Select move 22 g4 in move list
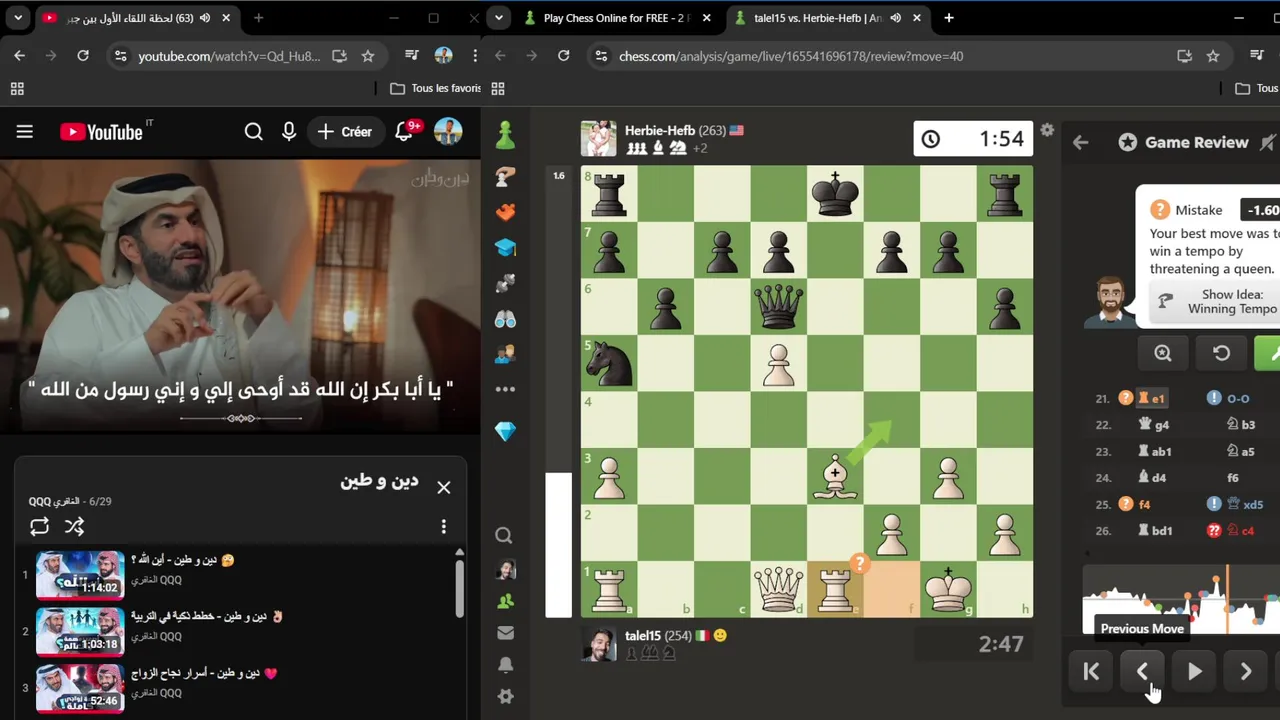Viewport: 1280px width, 720px height. pyautogui.click(x=1154, y=425)
